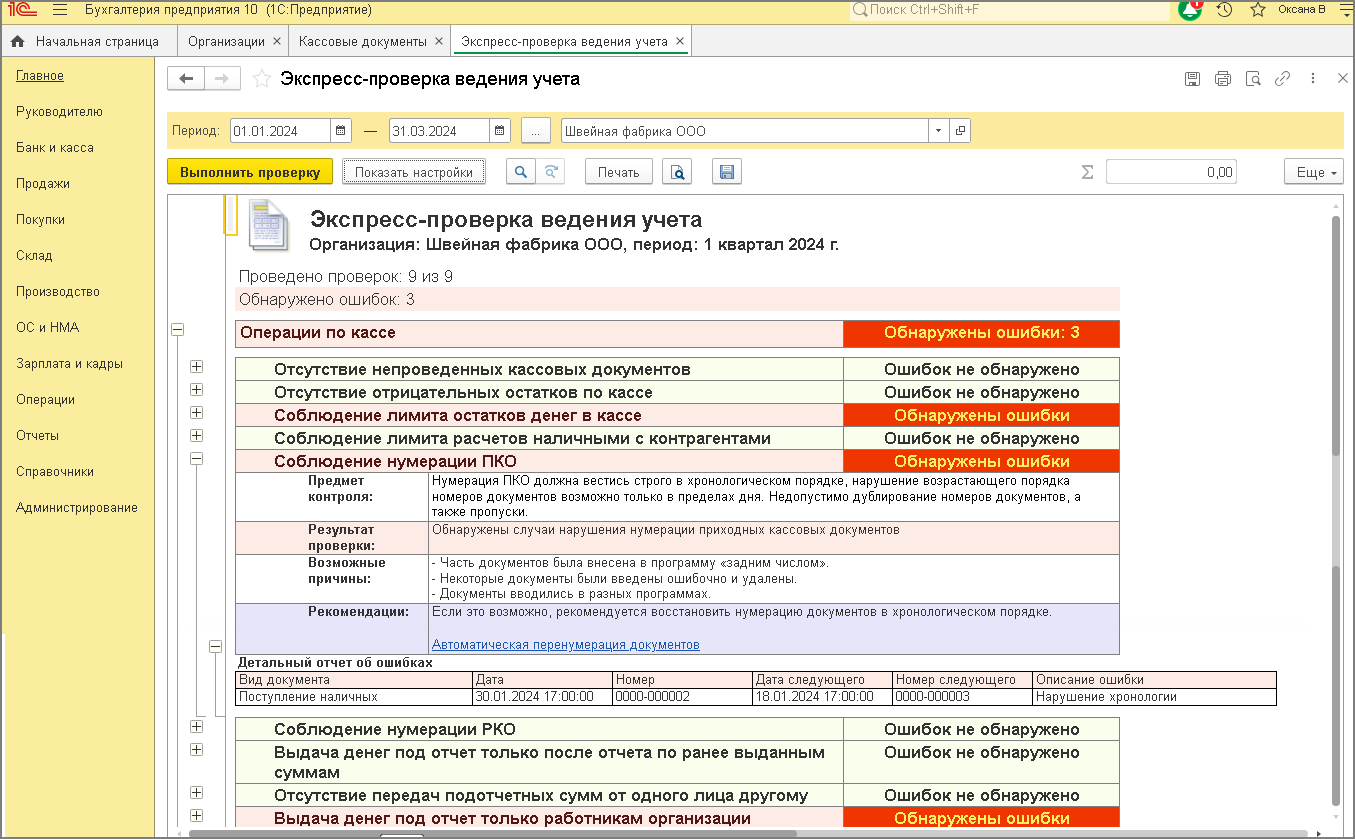
Task: Click the preview icon in the form header
Action: (1253, 79)
